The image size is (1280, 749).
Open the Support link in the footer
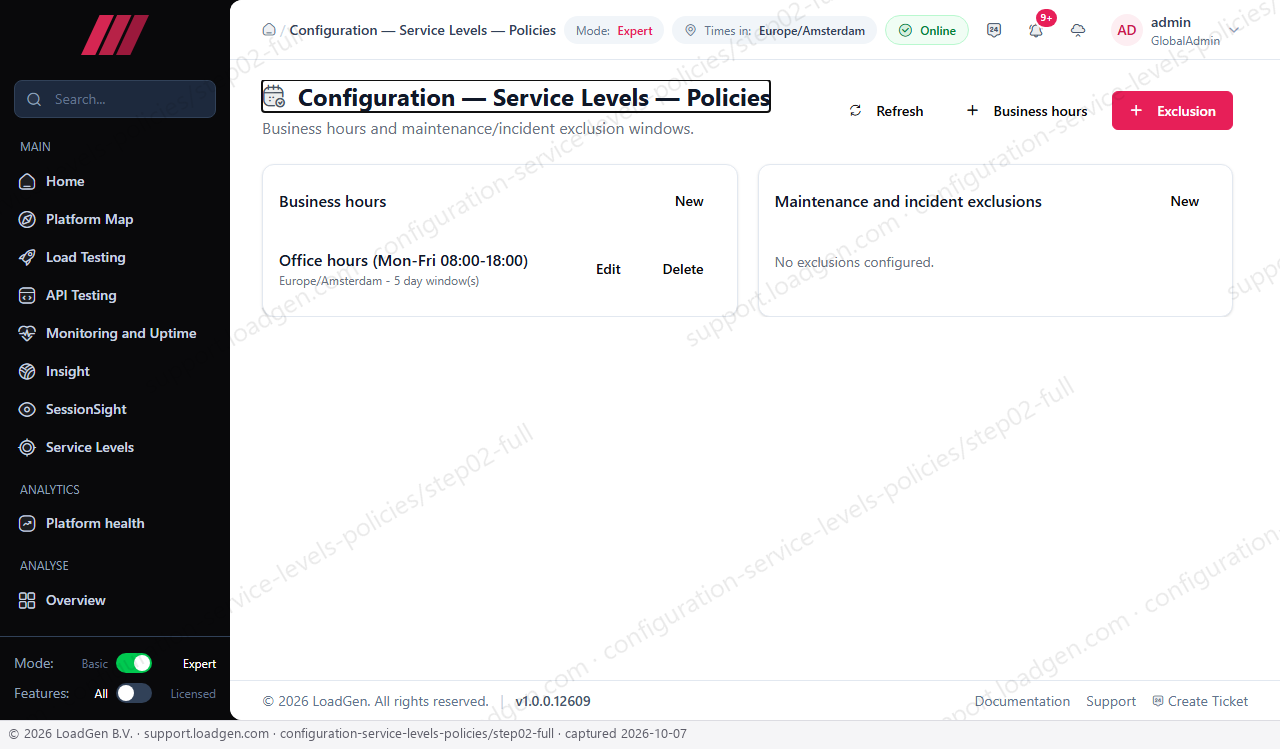pos(1111,701)
